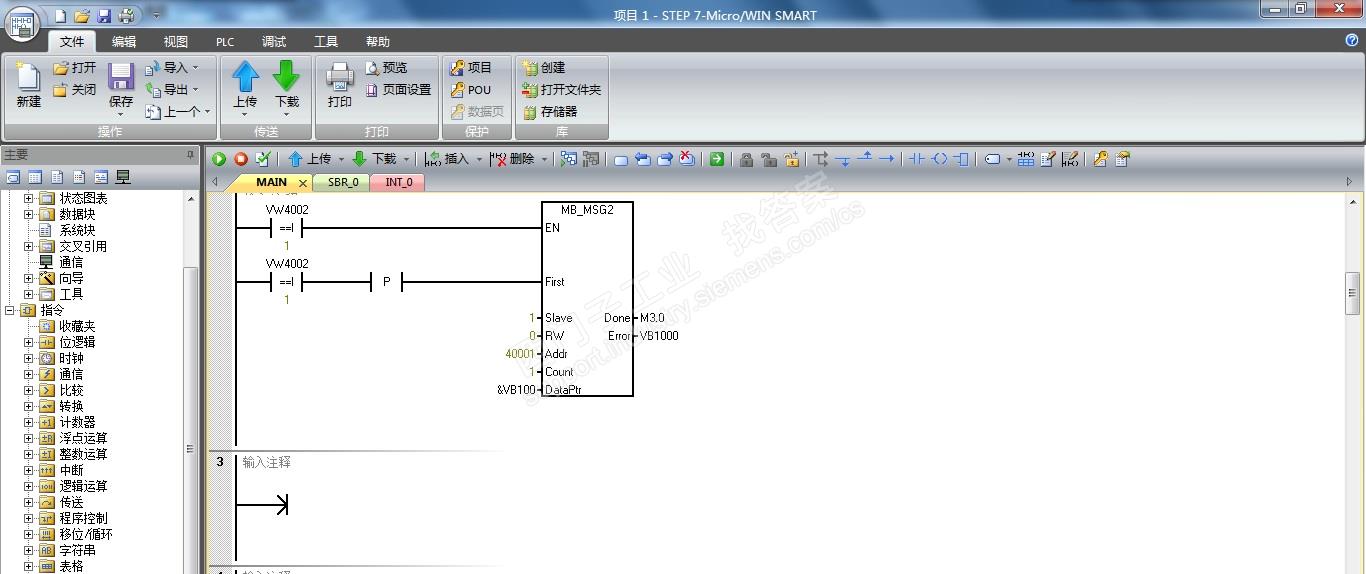Click the quick-access Save floppy icon
Image resolution: width=1366 pixels, height=574 pixels.
pyautogui.click(x=104, y=15)
